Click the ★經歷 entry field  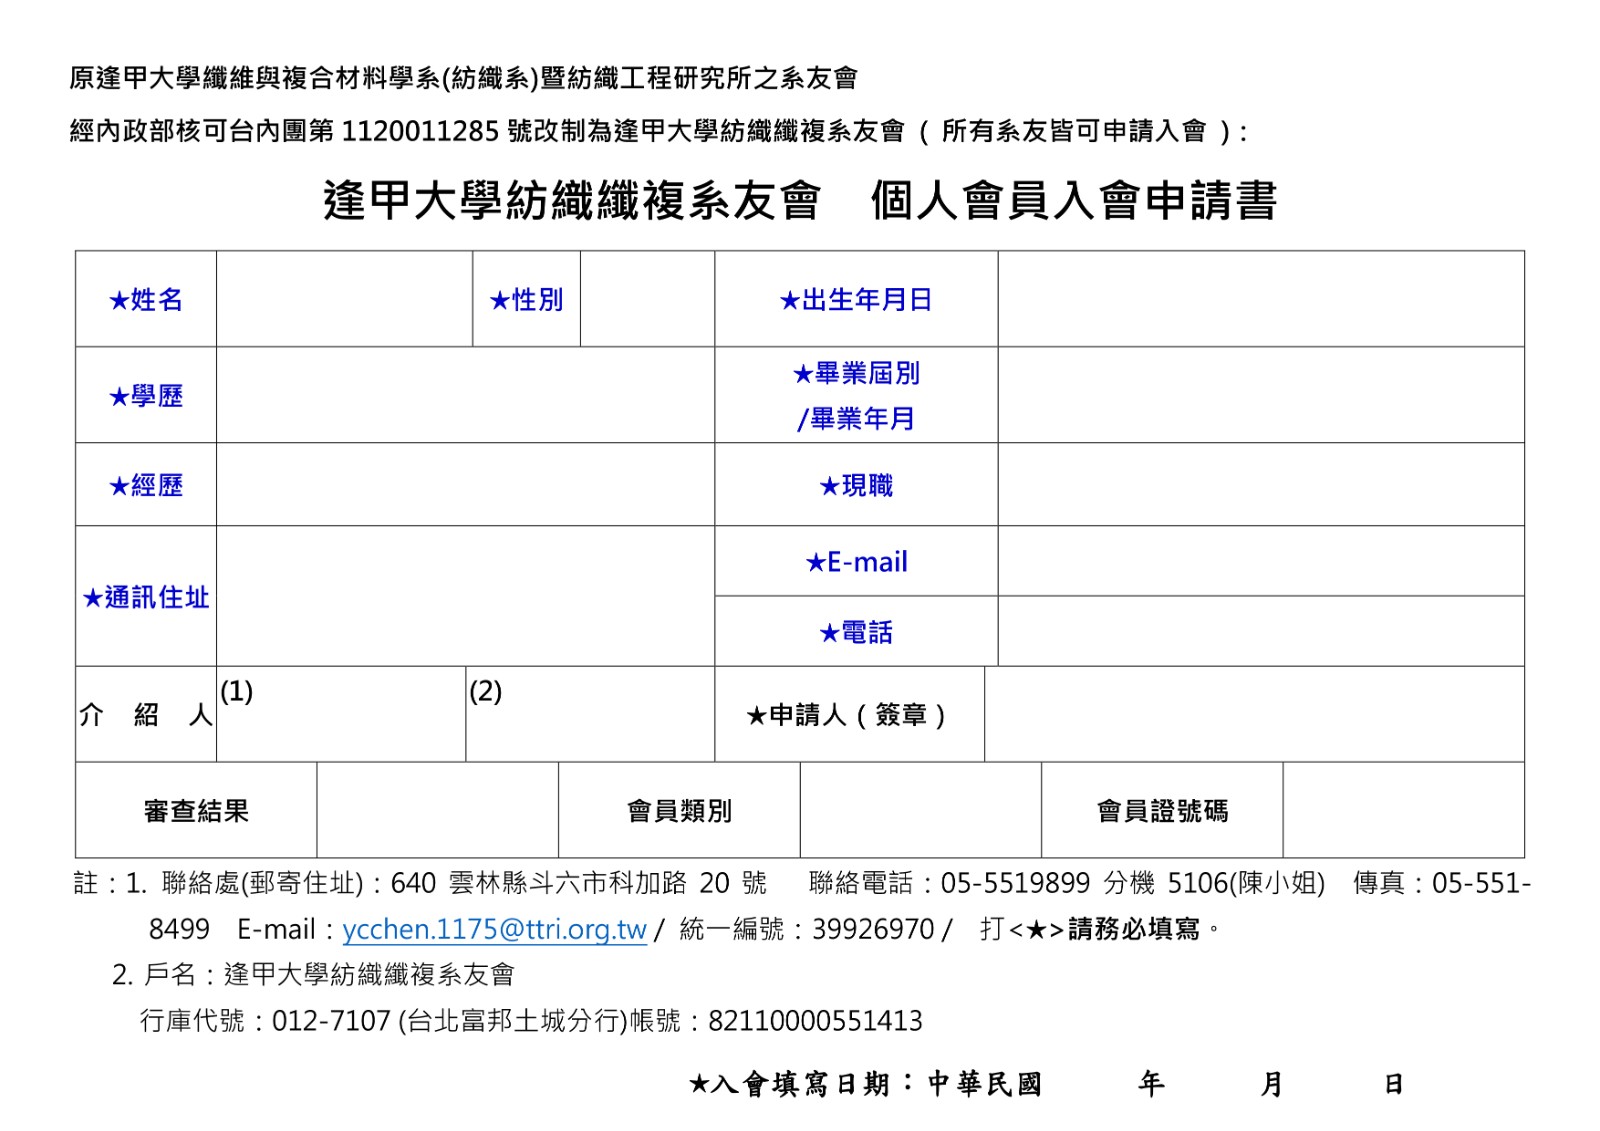(x=465, y=485)
